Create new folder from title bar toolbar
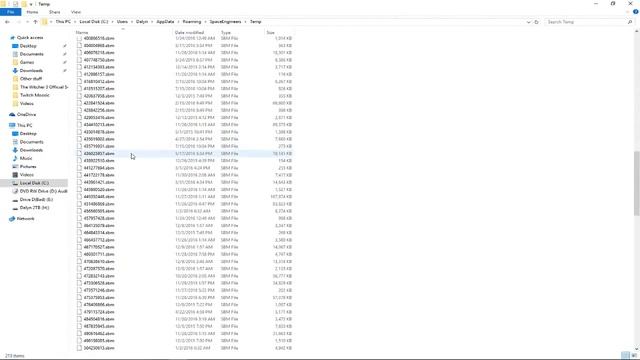 coord(24,4)
